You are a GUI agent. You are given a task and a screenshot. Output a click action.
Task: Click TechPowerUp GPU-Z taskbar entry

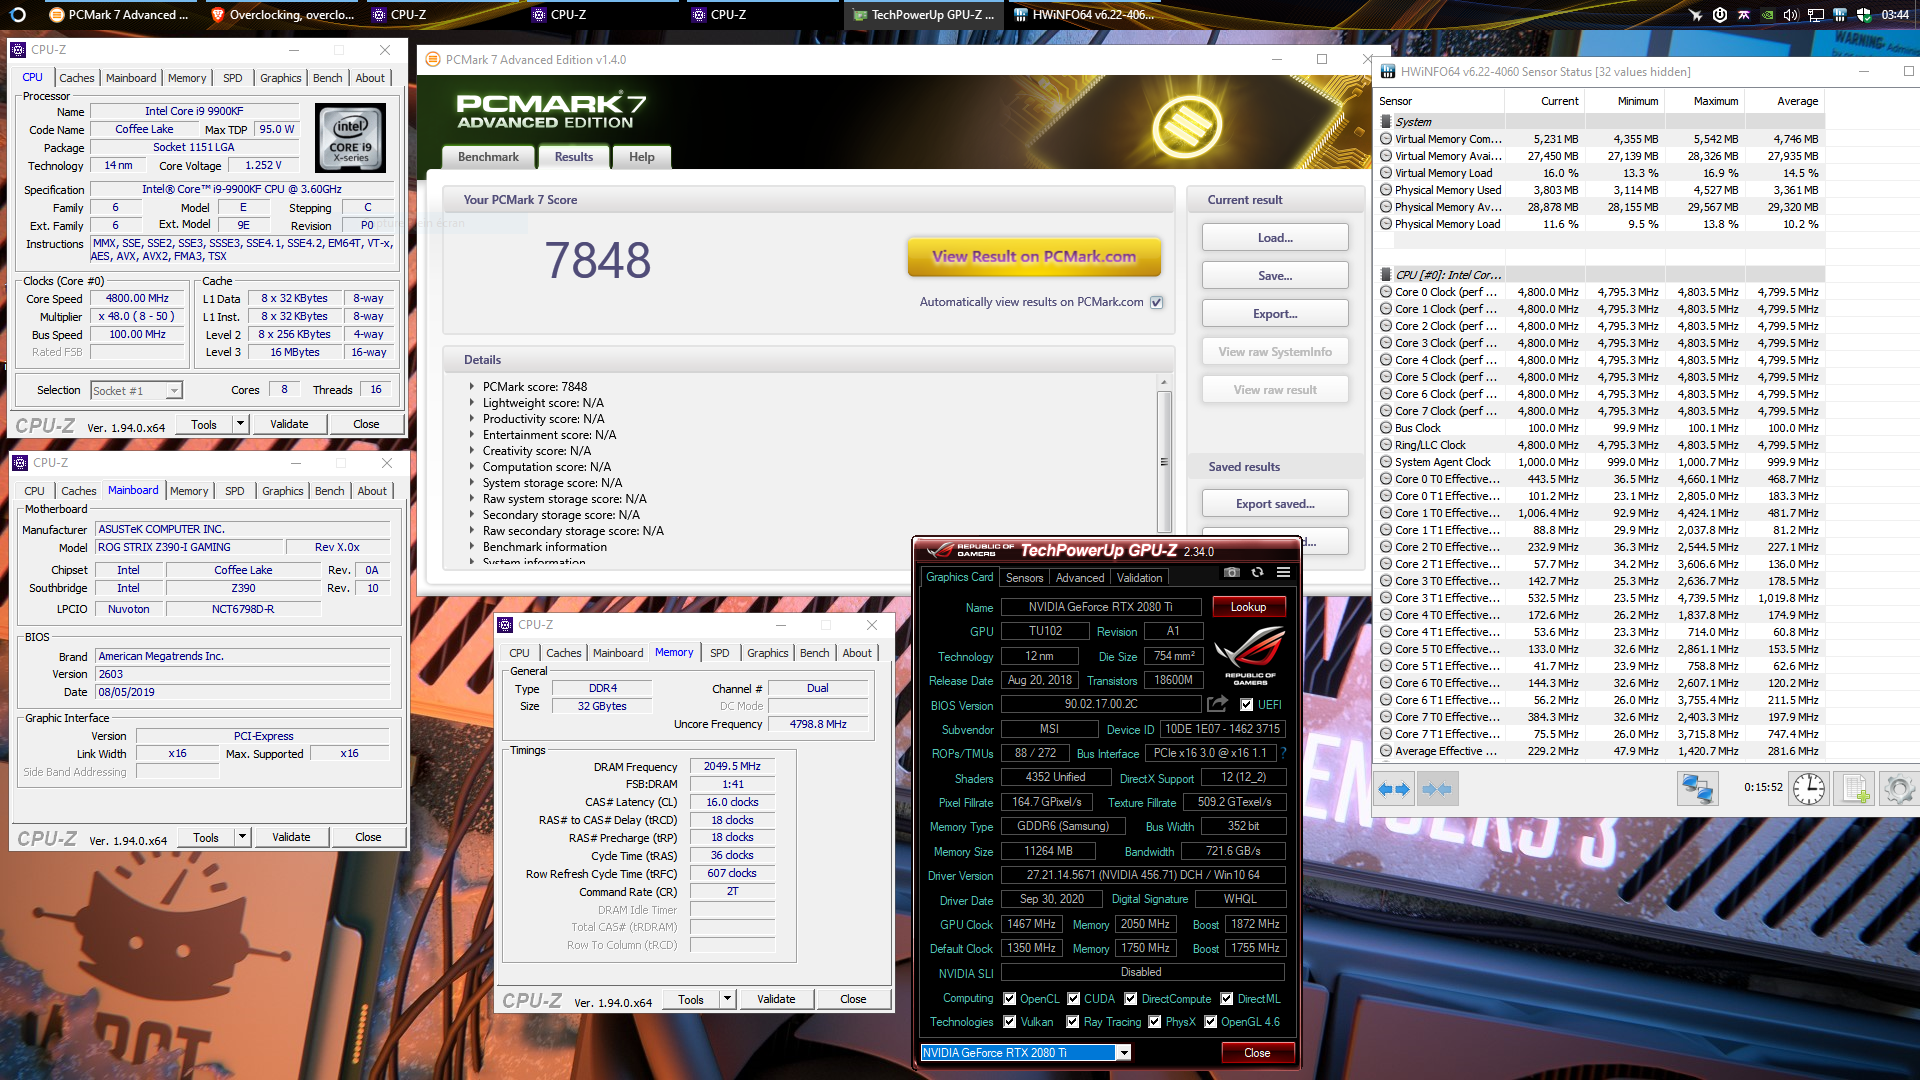923,15
